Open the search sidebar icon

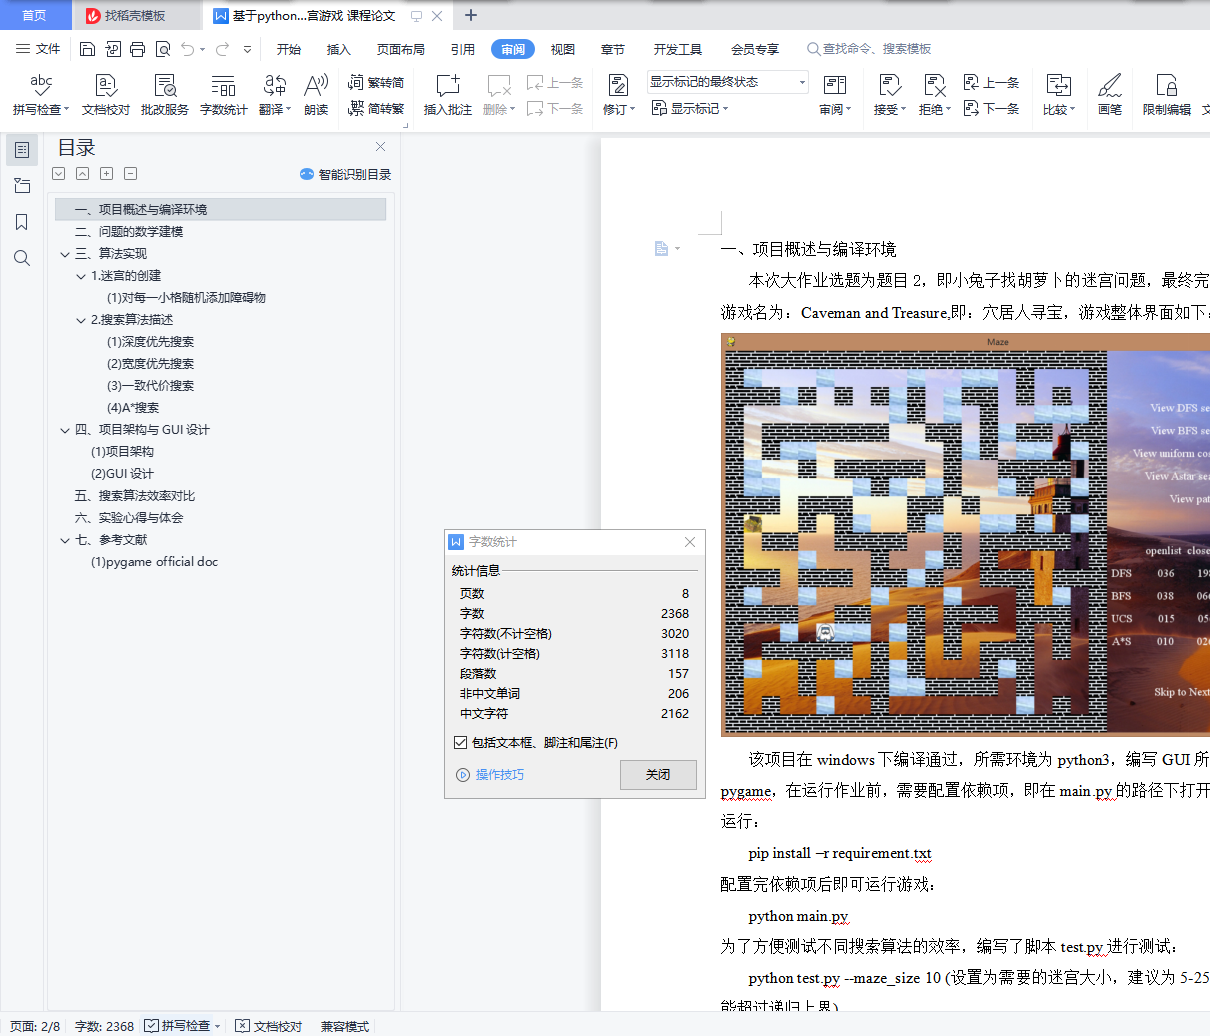pyautogui.click(x=22, y=258)
